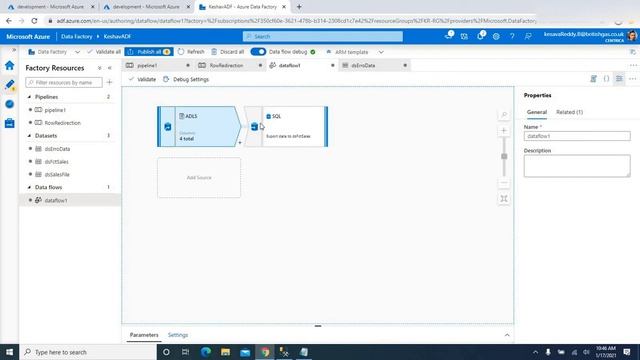The image size is (640, 360).
Task: Zoom in with the plus canvas button
Action: [504, 131]
